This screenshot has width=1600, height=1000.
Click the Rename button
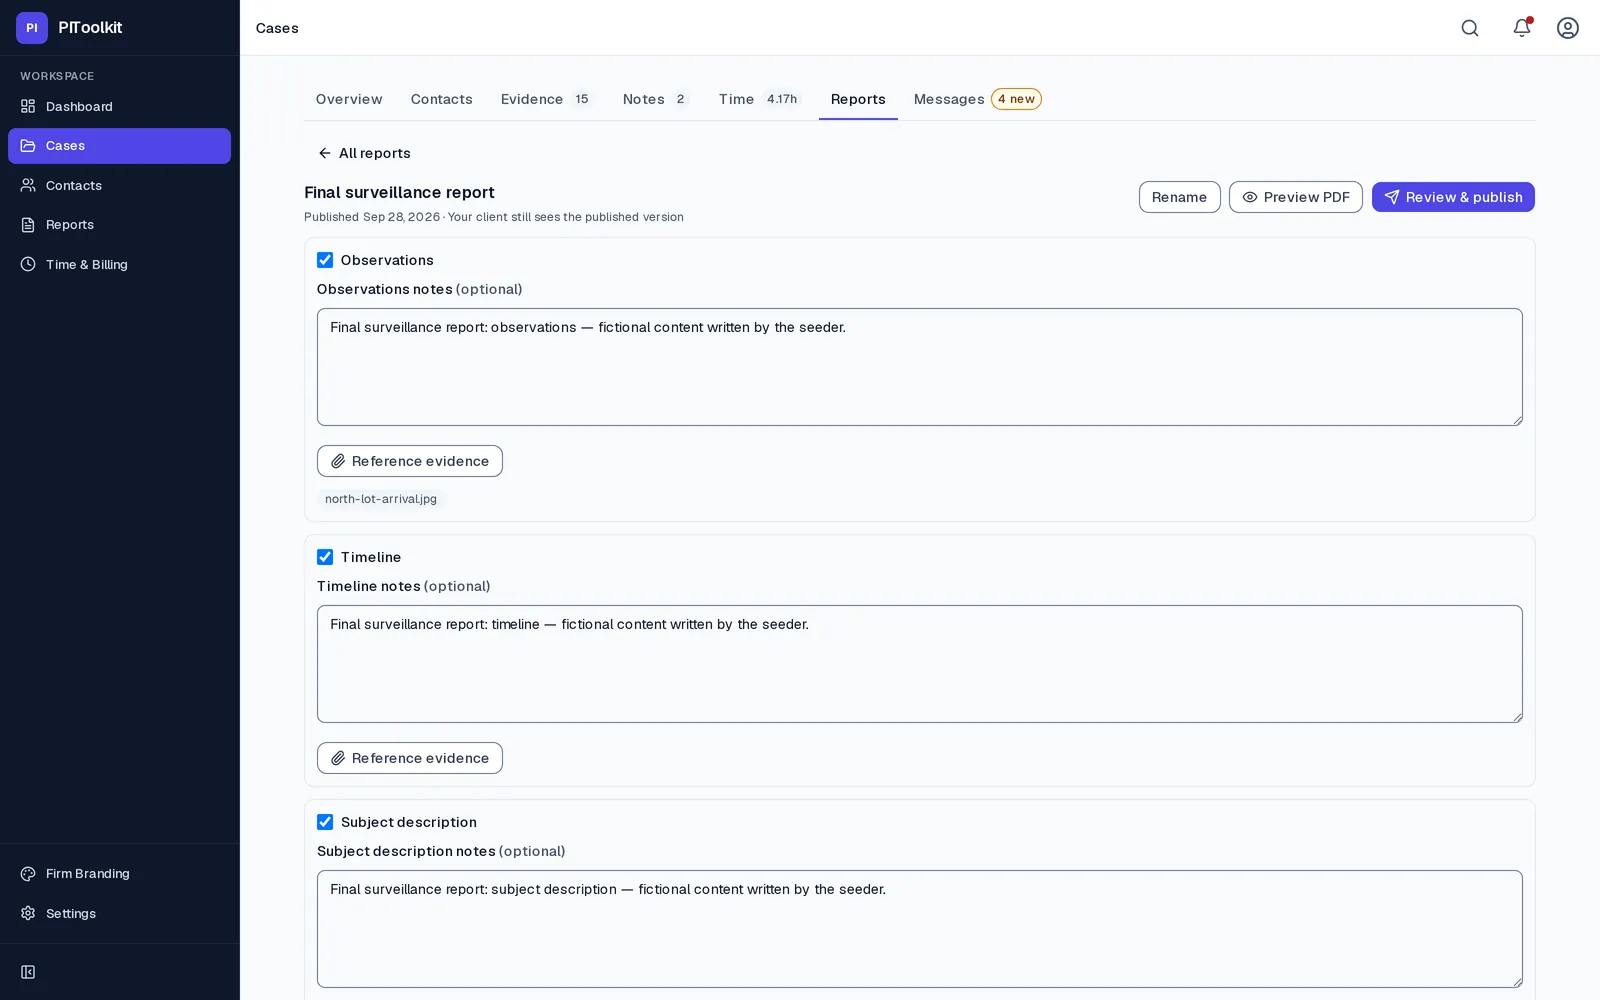point(1179,197)
